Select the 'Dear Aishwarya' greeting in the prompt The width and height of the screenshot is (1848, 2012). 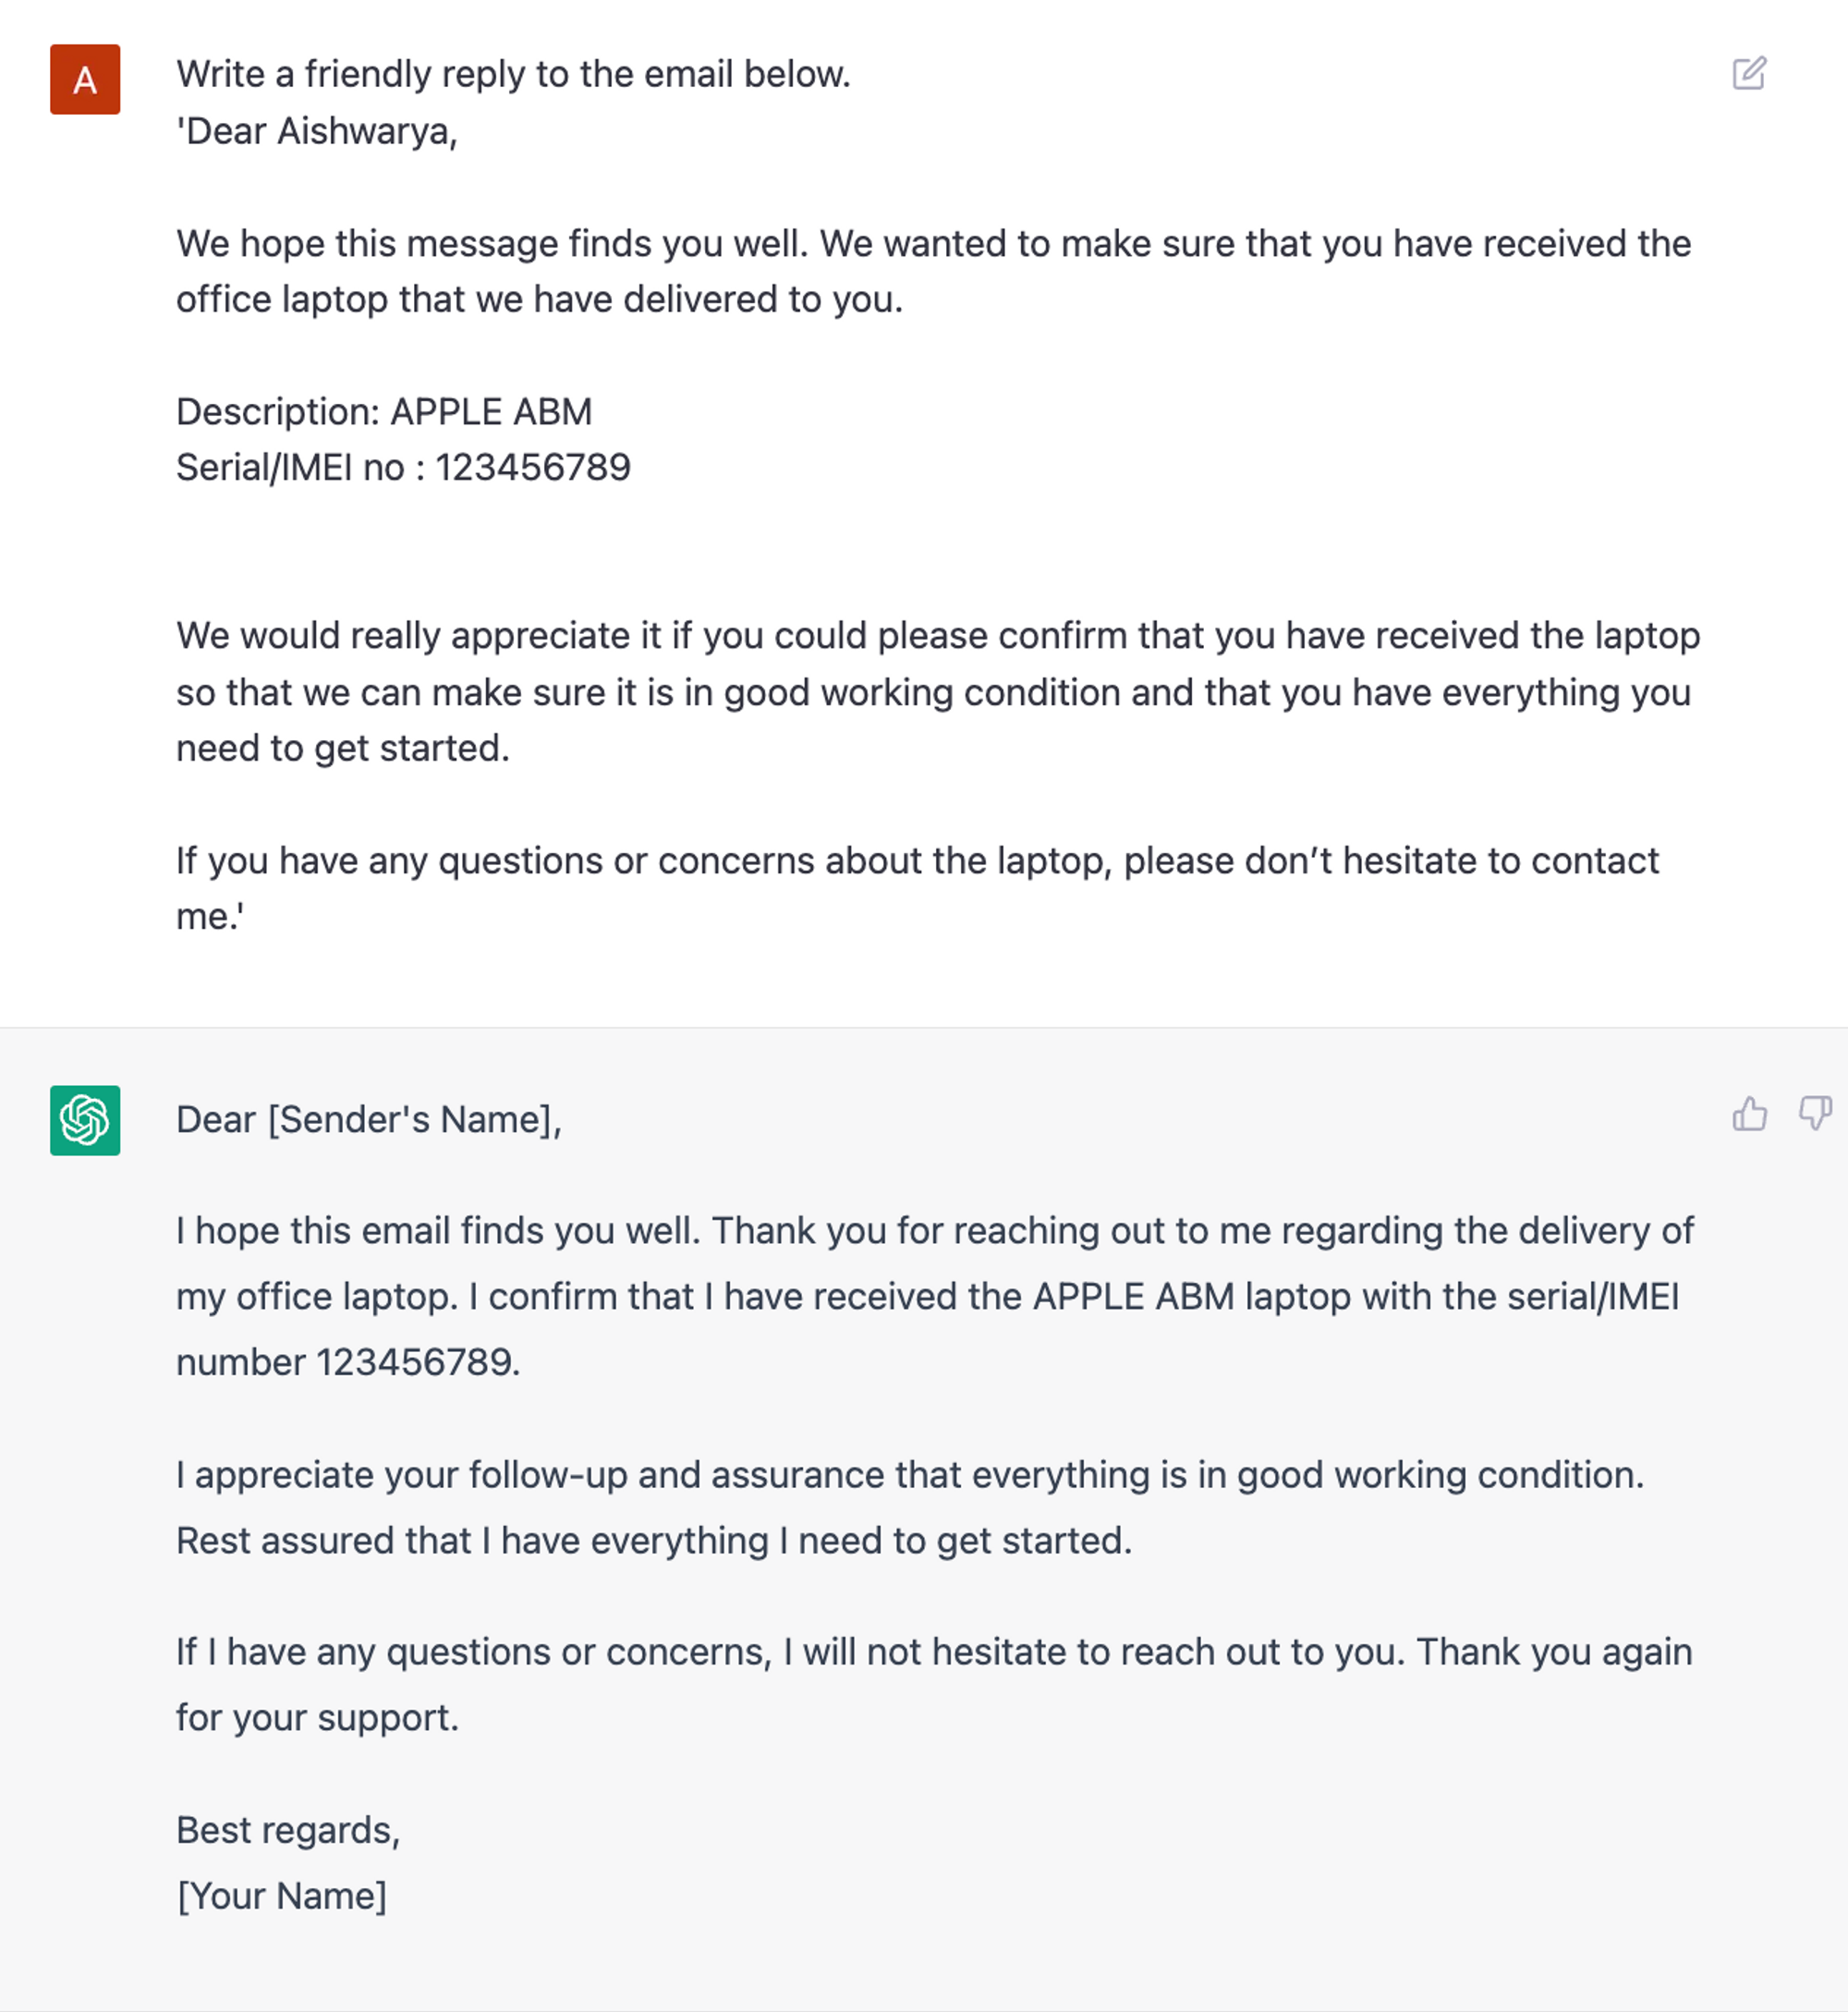point(318,130)
